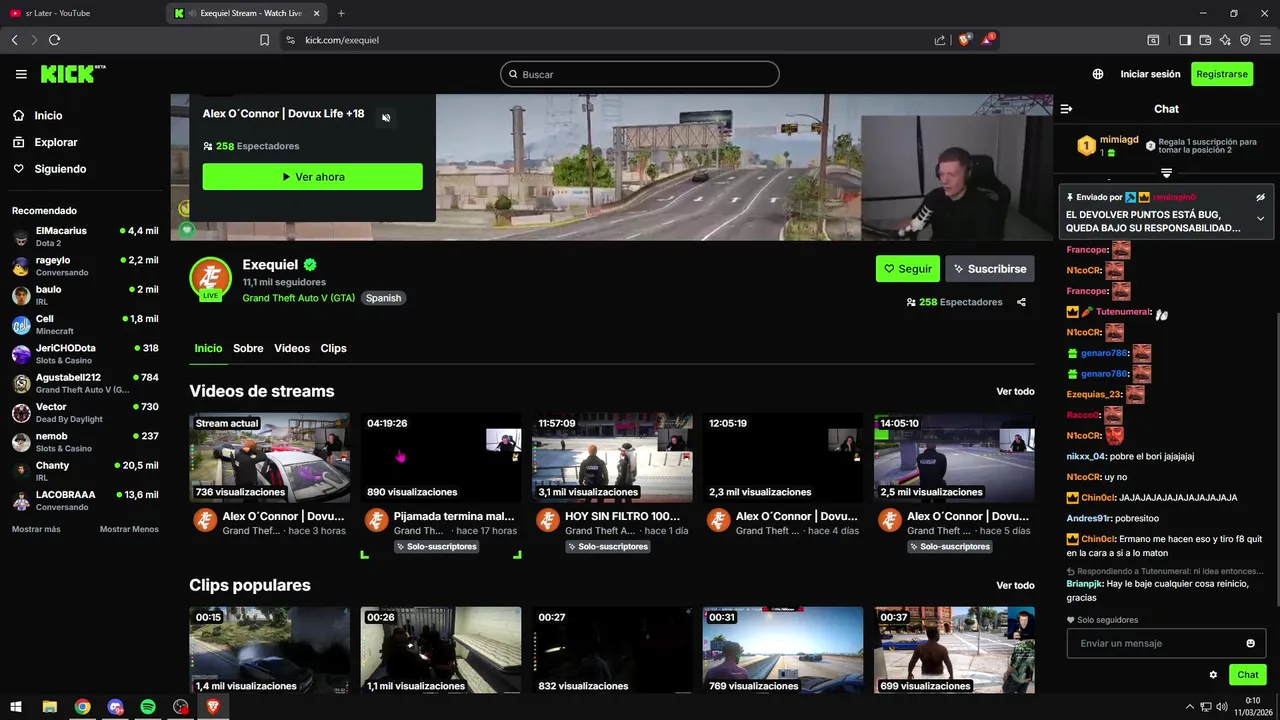Image resolution: width=1280 pixels, height=720 pixels.
Task: Click Ver todo next to Clips populares
Action: coord(1015,585)
